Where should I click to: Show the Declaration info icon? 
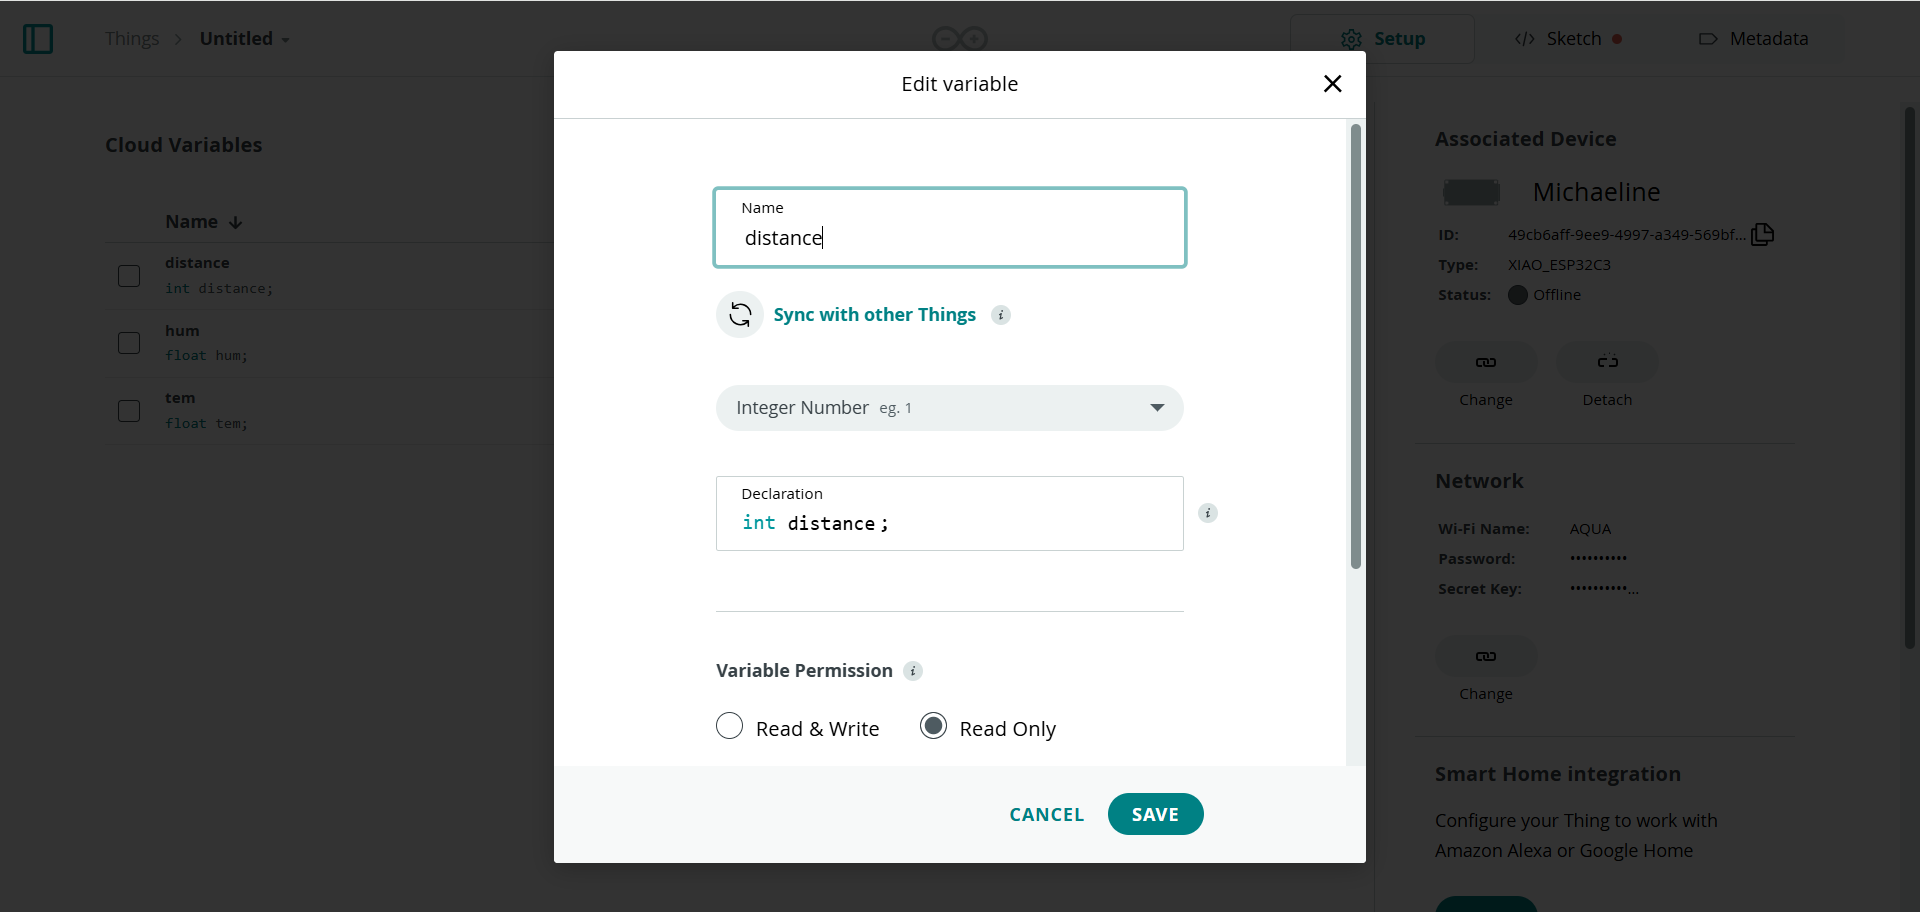click(1208, 513)
